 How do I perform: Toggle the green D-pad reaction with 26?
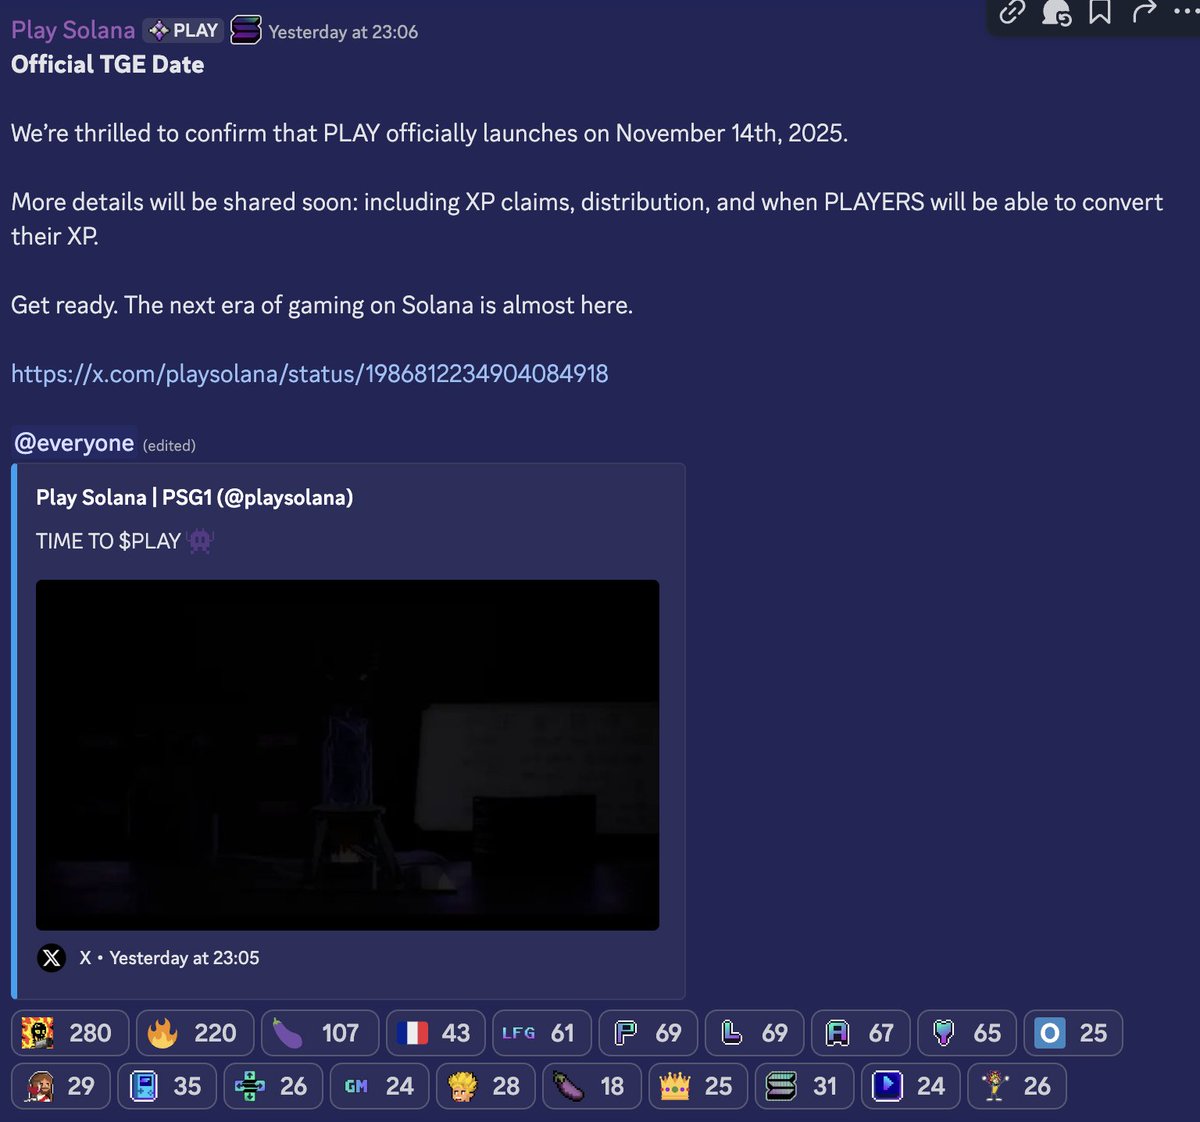click(x=273, y=1086)
